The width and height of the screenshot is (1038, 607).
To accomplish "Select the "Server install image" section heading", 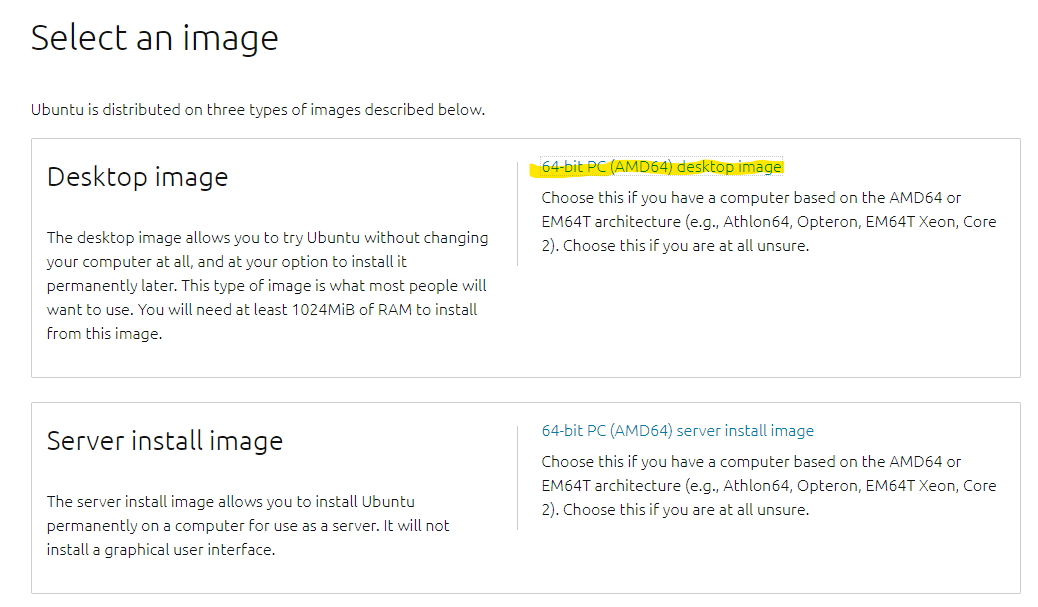I will click(165, 441).
